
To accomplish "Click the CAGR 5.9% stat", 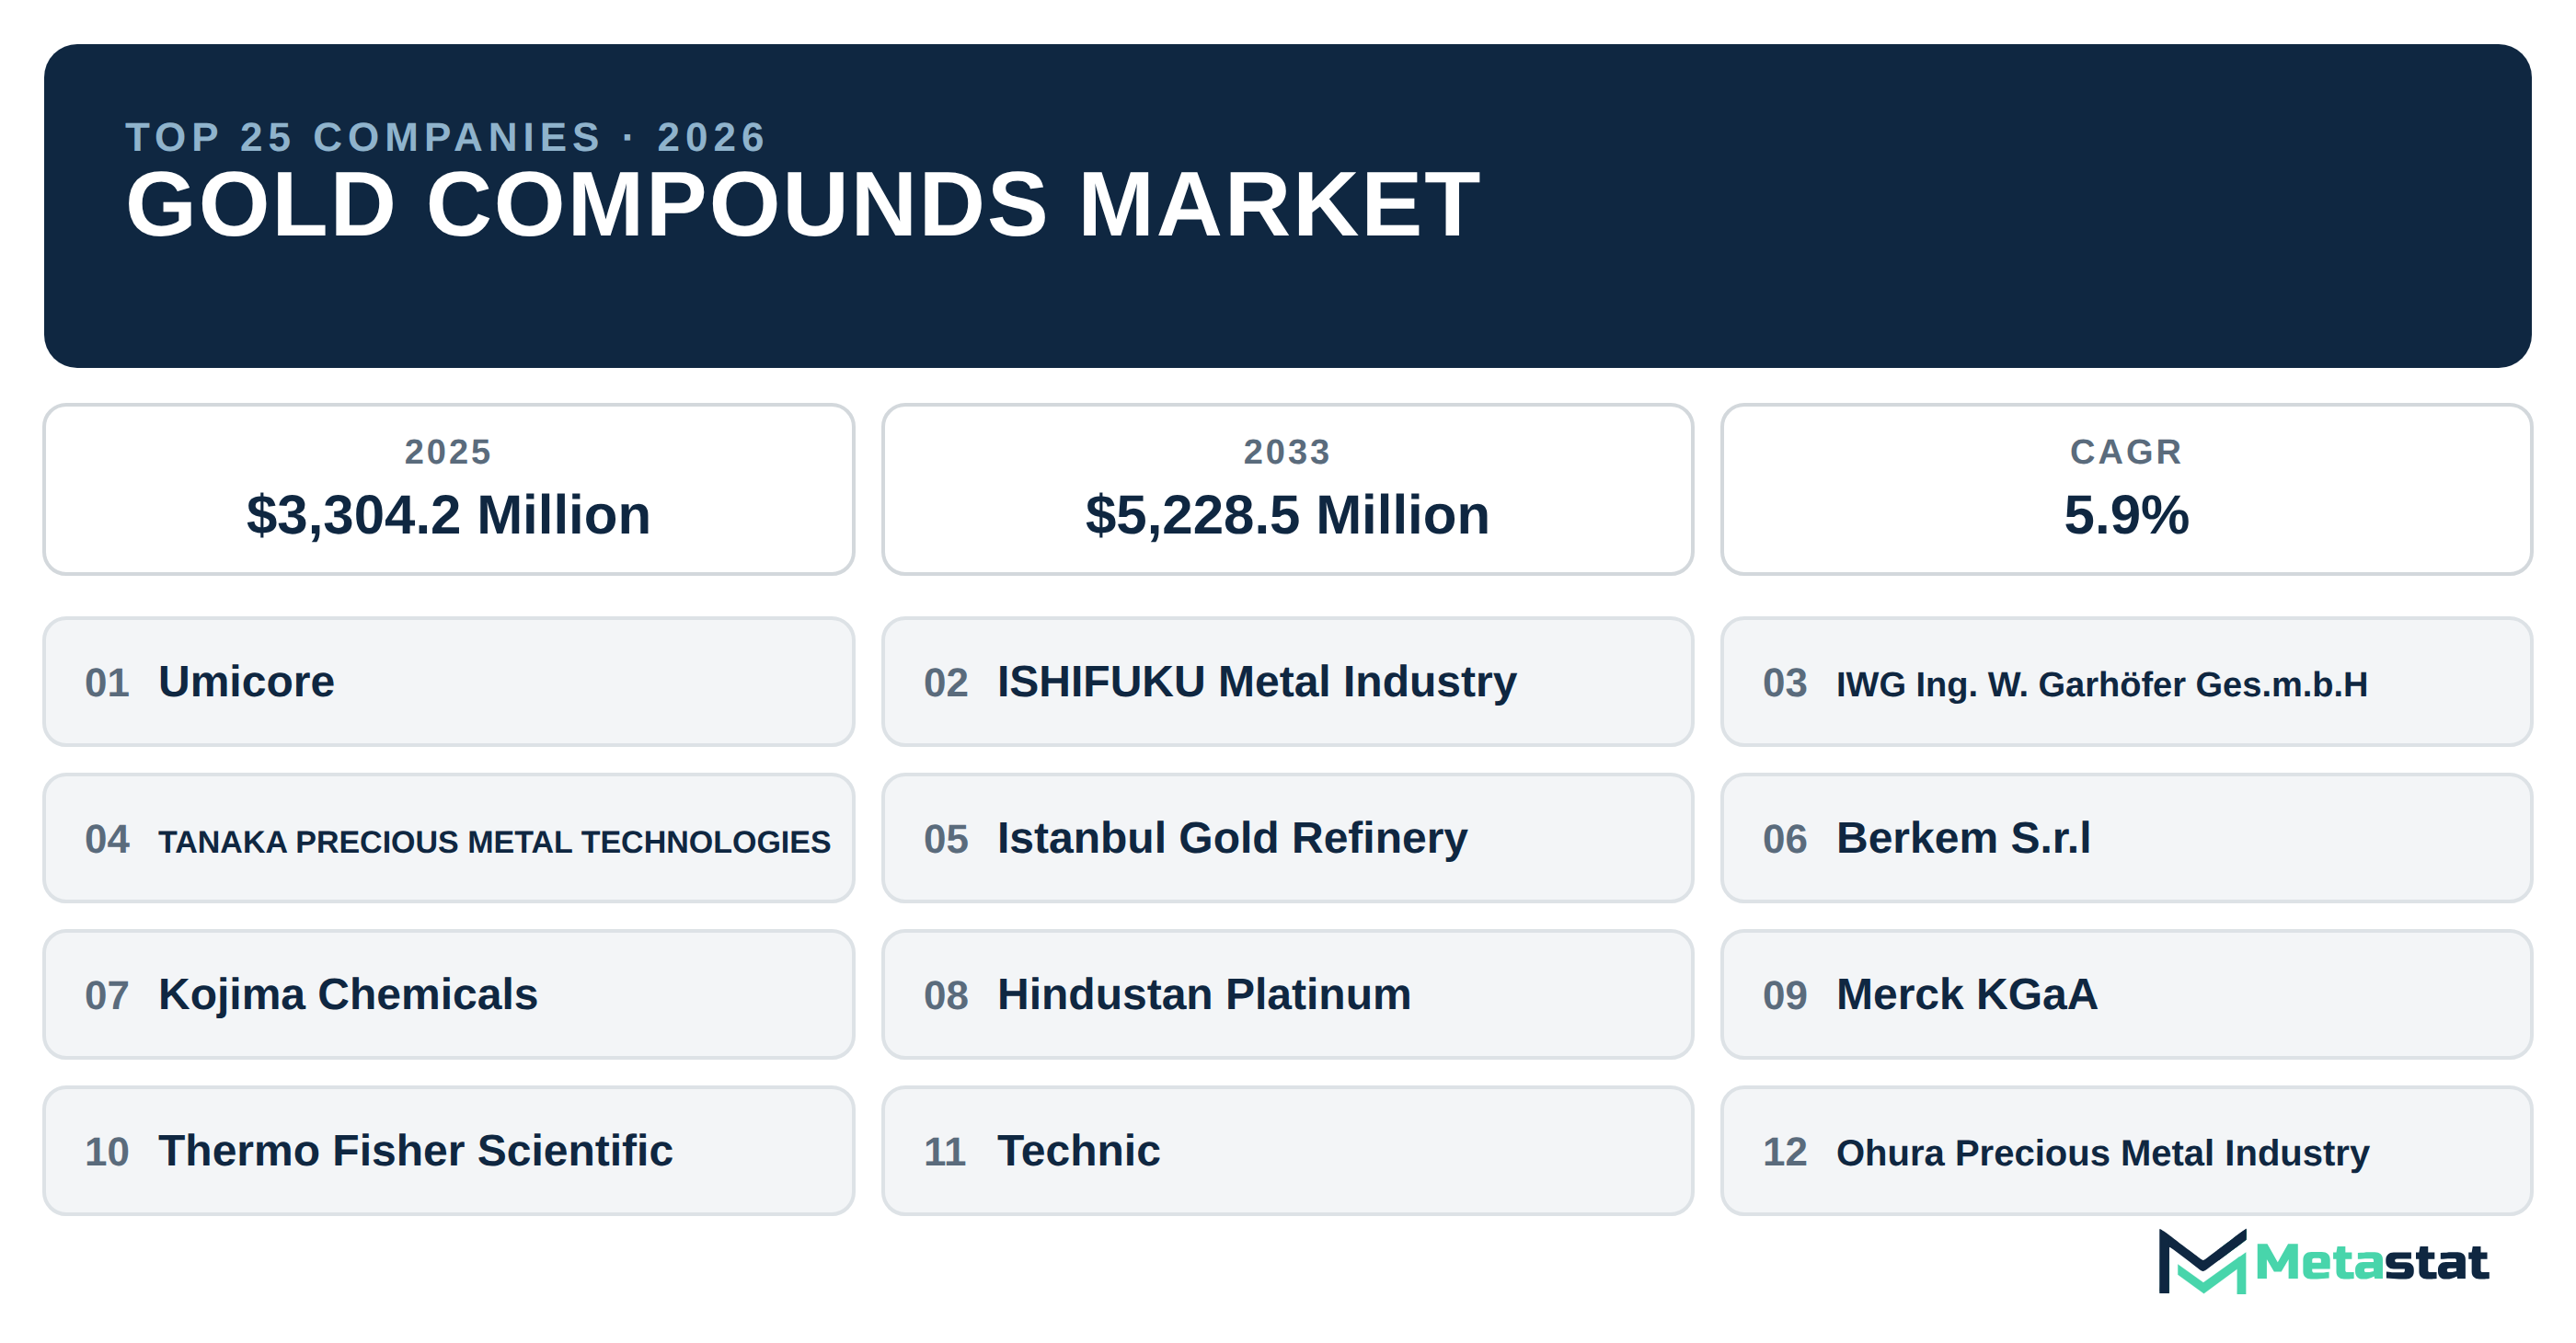I will click(2126, 489).
